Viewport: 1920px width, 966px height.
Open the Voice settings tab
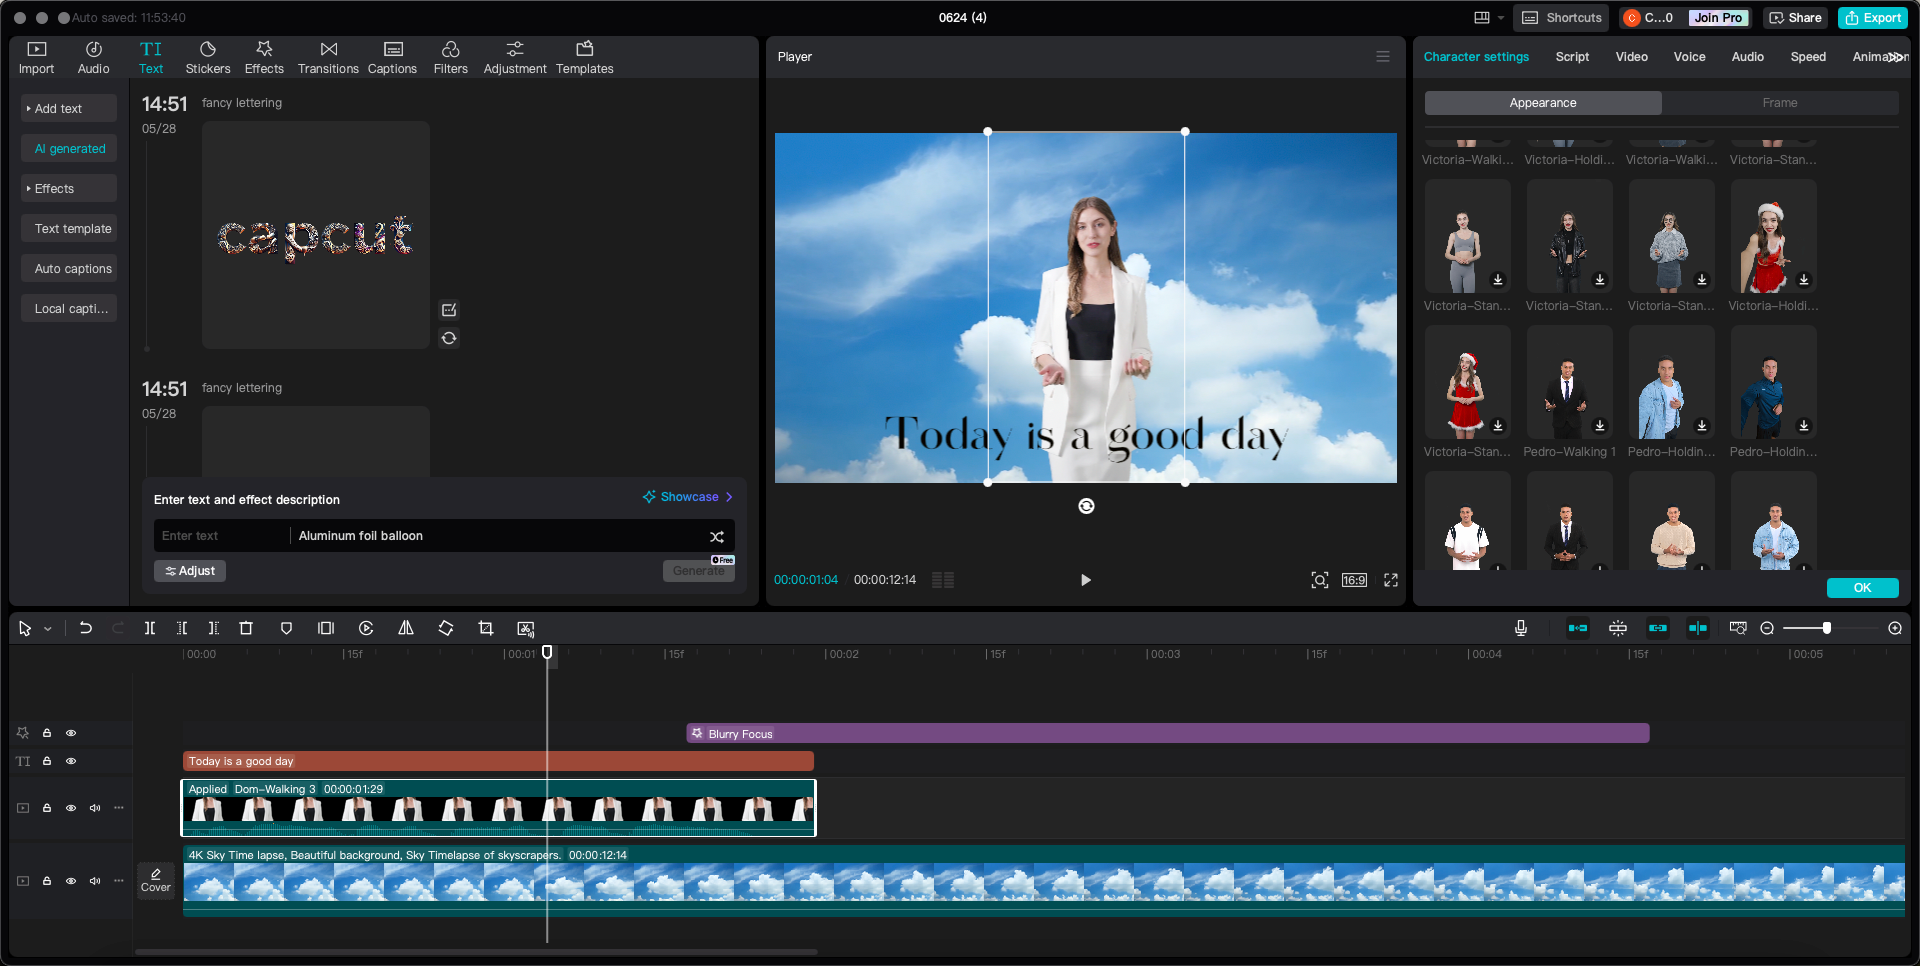(1689, 57)
